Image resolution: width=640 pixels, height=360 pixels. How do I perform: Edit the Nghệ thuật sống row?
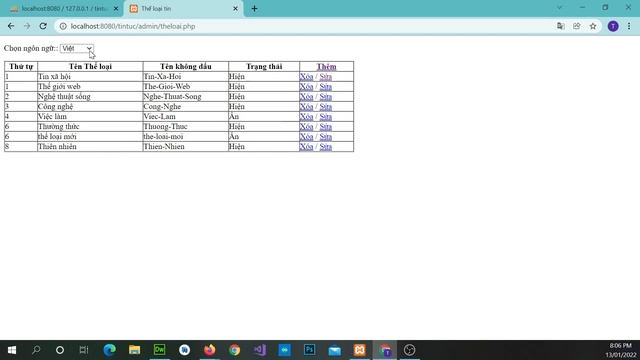325,97
